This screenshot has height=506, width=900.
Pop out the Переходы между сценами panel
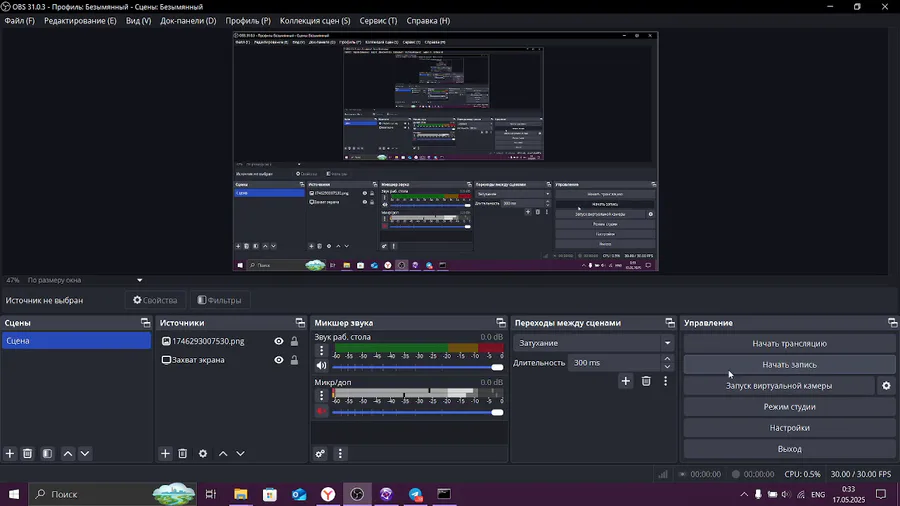coord(670,323)
